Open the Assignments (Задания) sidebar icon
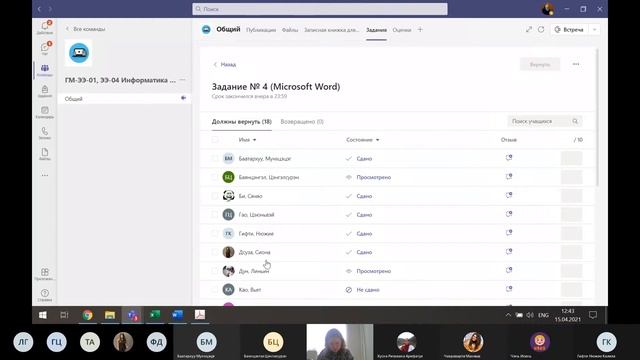This screenshot has height=360, width=640. pos(45,91)
